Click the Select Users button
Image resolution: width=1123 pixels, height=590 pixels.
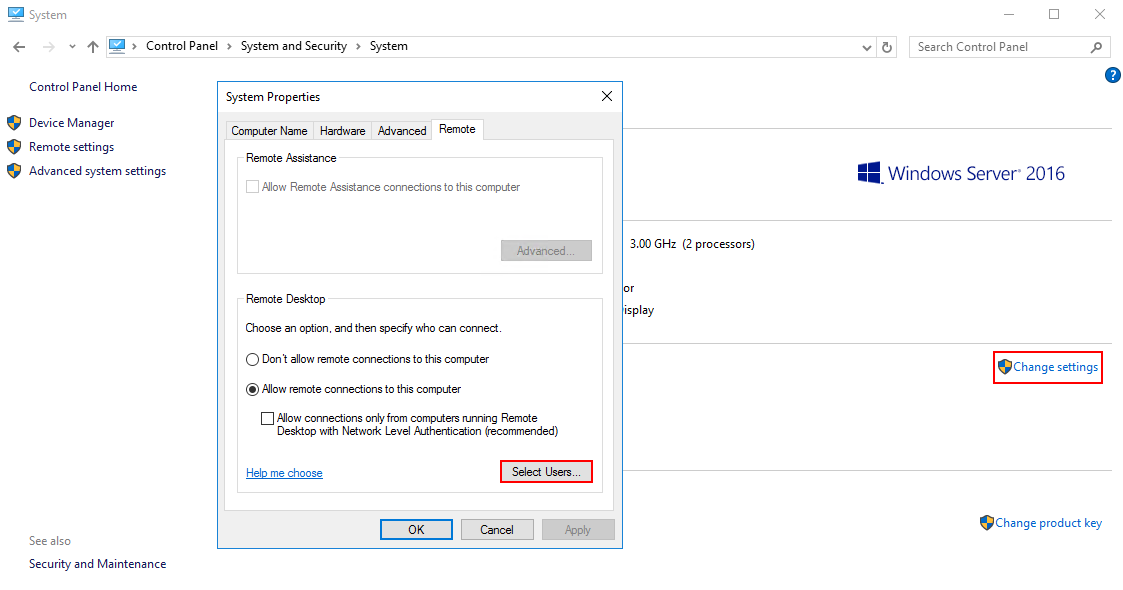coord(545,472)
